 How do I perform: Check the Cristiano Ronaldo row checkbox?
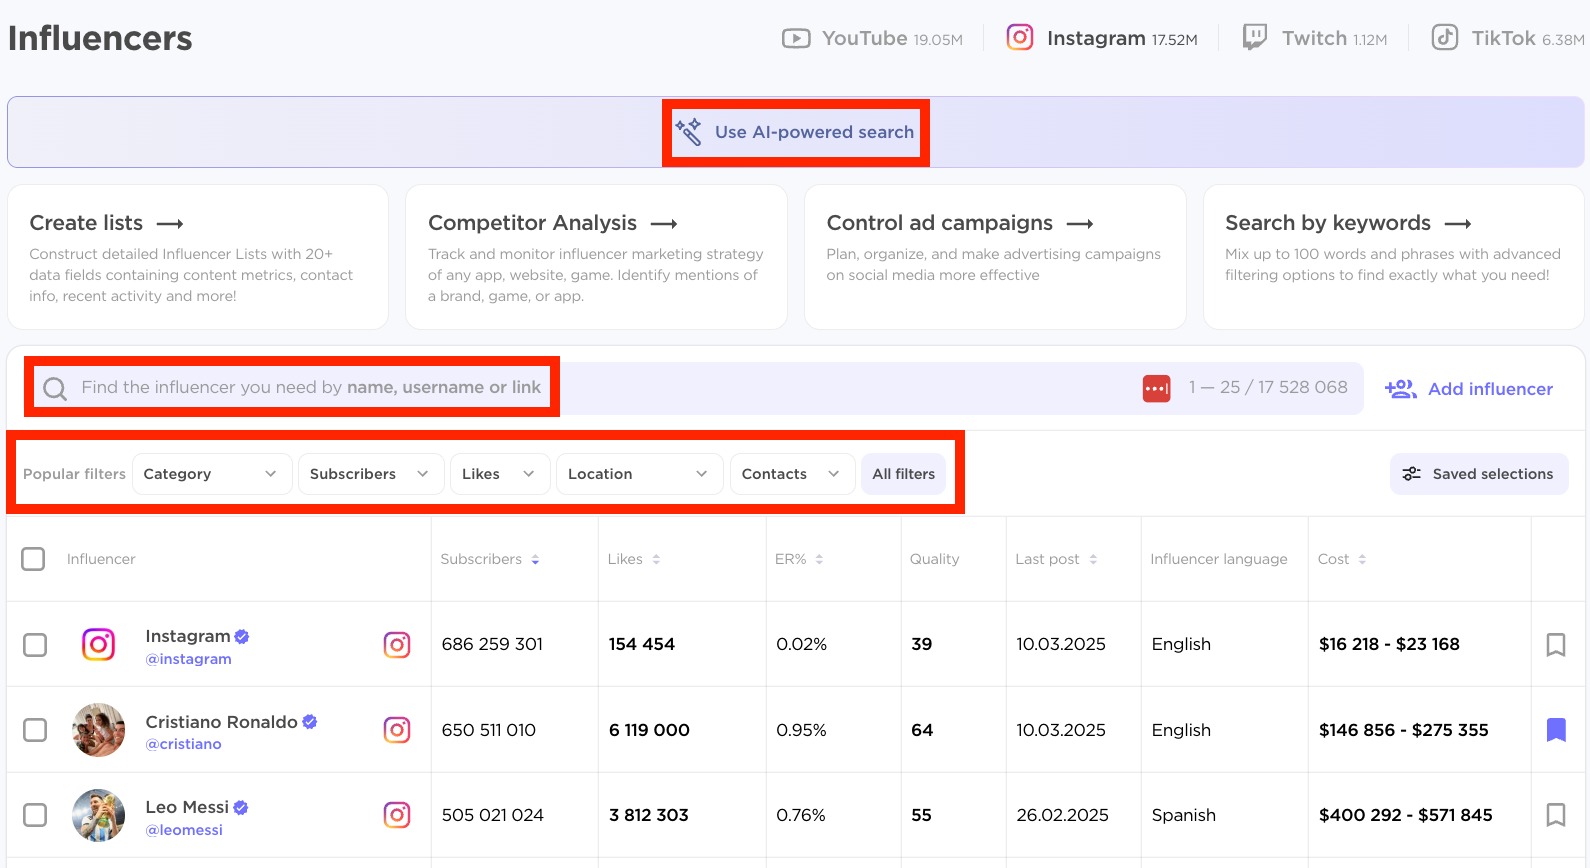tap(35, 730)
